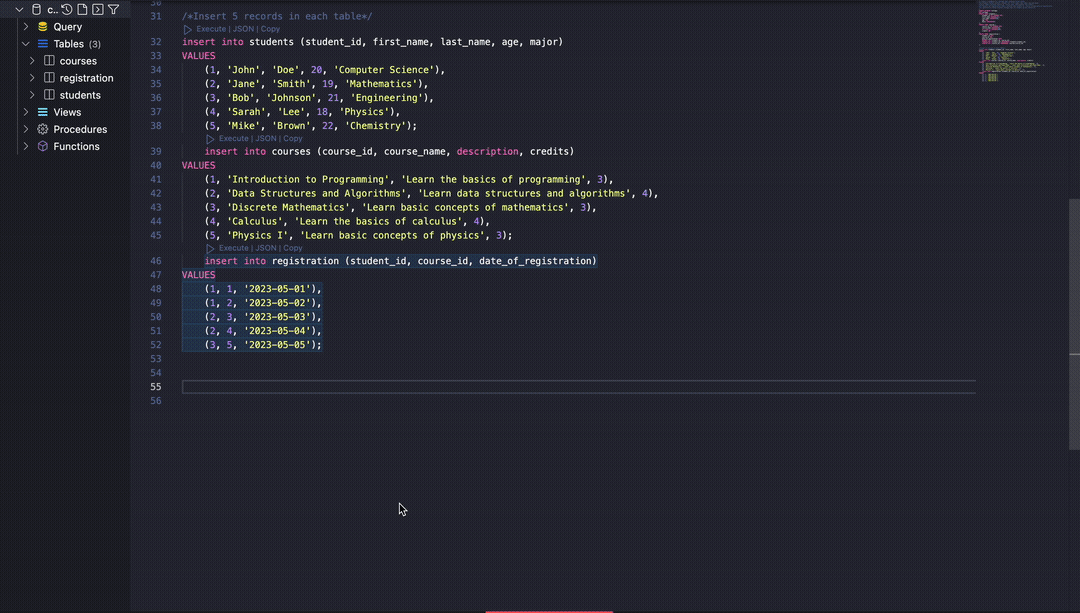Click 'Engineering' string on line 36
Image resolution: width=1080 pixels, height=613 pixels.
(x=386, y=98)
